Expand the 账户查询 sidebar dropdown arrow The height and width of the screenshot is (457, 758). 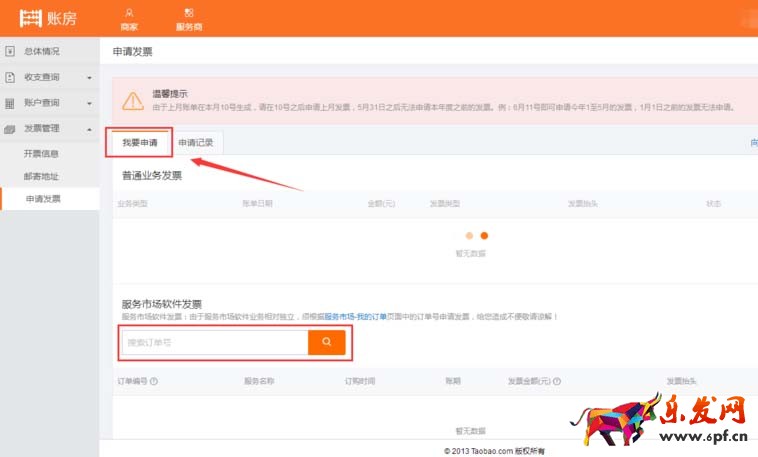pyautogui.click(x=89, y=103)
